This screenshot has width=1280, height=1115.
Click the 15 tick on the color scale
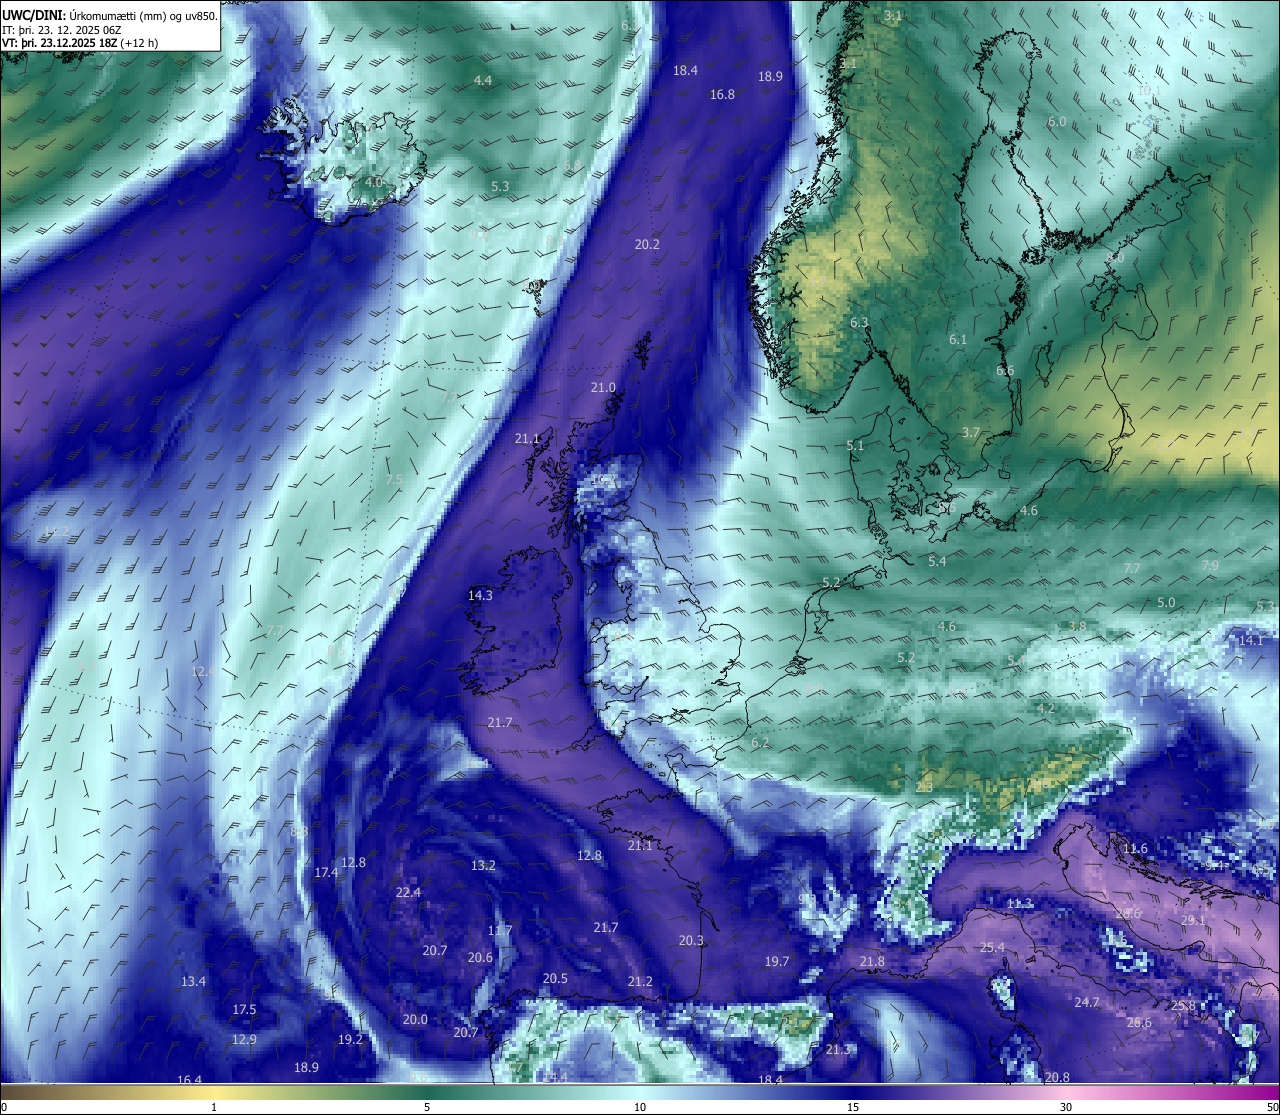[x=853, y=1107]
